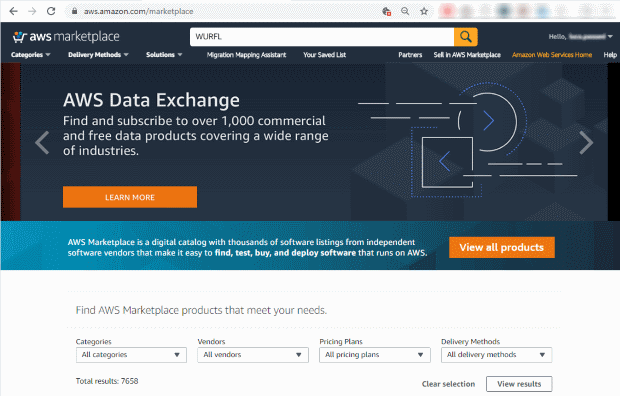Reload the page with the refresh icon

[51, 11]
